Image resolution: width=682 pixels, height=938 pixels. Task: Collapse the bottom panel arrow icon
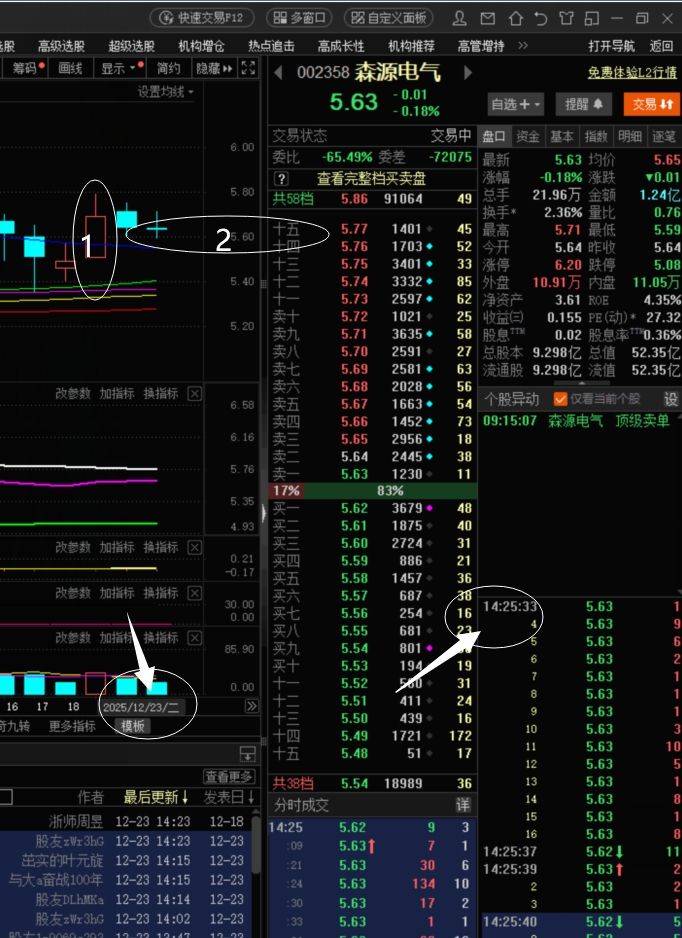248,754
